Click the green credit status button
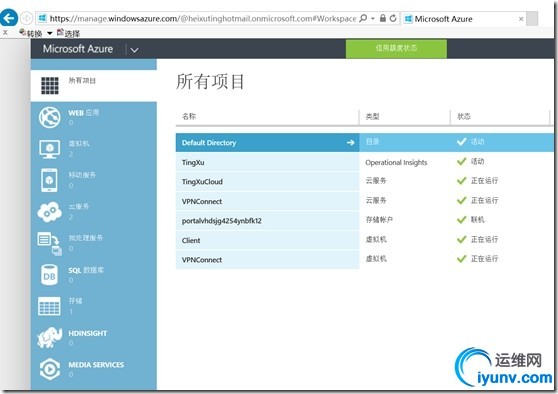 (x=396, y=48)
